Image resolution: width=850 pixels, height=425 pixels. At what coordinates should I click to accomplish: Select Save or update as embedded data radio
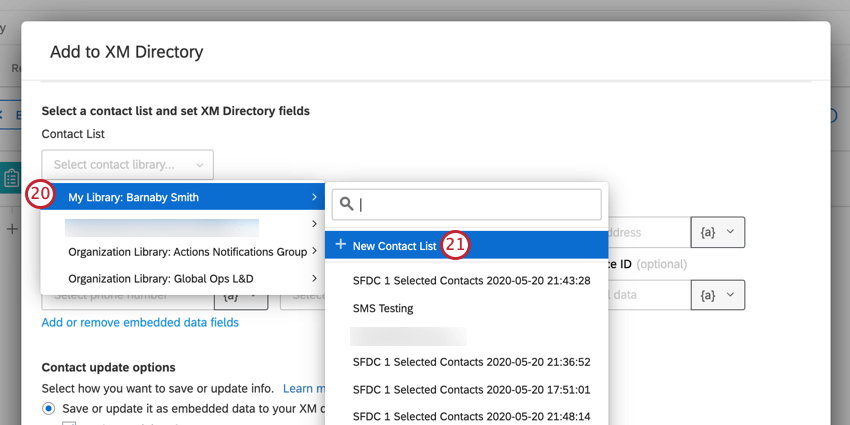pyautogui.click(x=49, y=408)
